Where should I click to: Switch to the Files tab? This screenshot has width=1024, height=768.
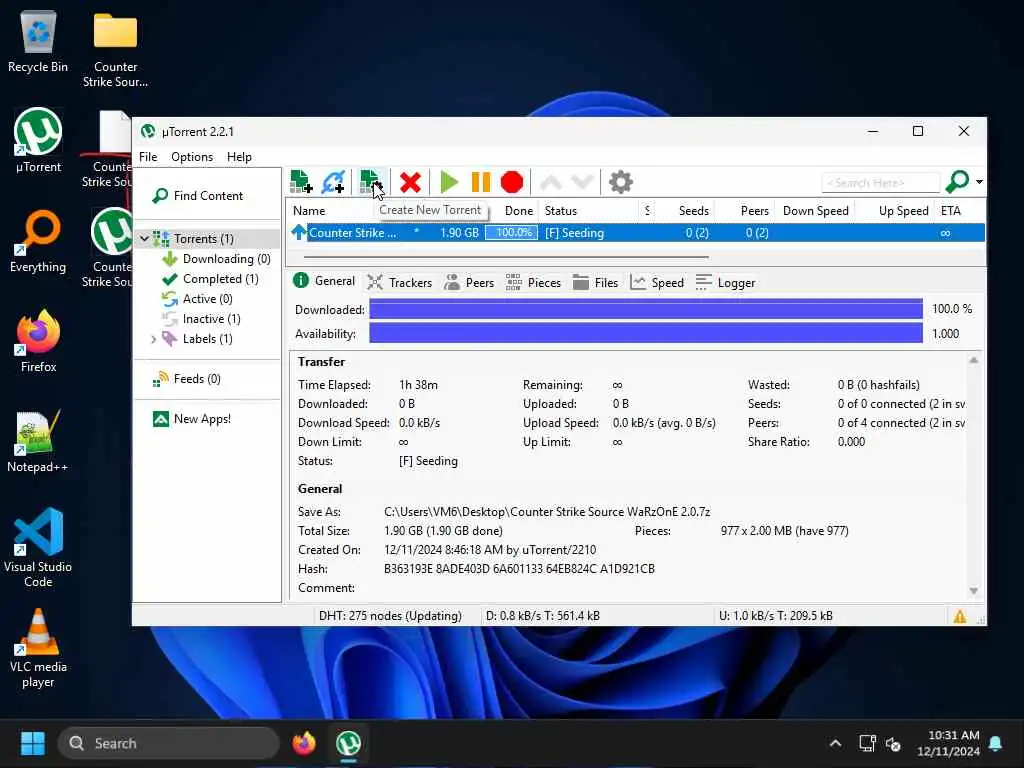tap(595, 283)
